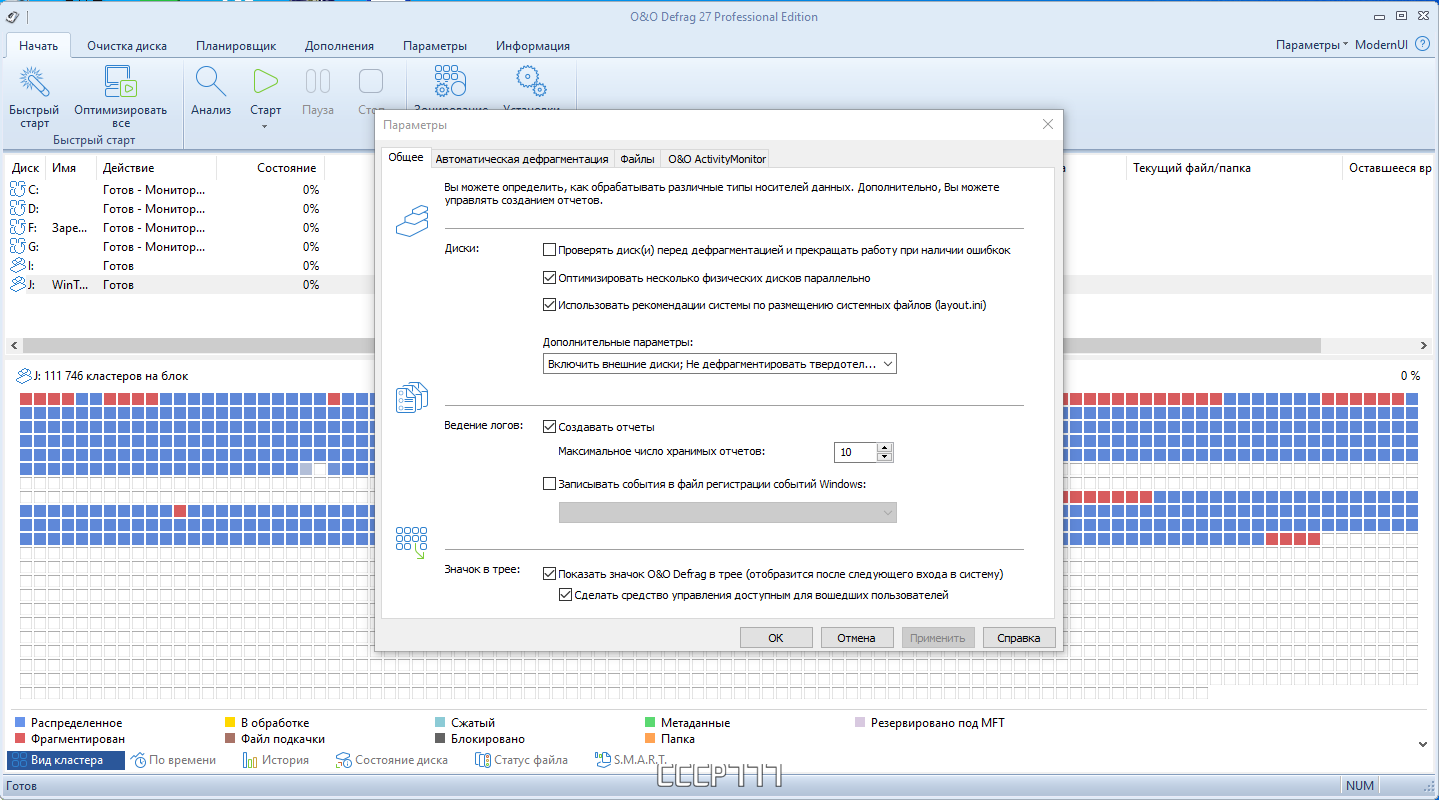Open the Параметры ribbon tab
Image resolution: width=1439 pixels, height=800 pixels.
tap(435, 46)
